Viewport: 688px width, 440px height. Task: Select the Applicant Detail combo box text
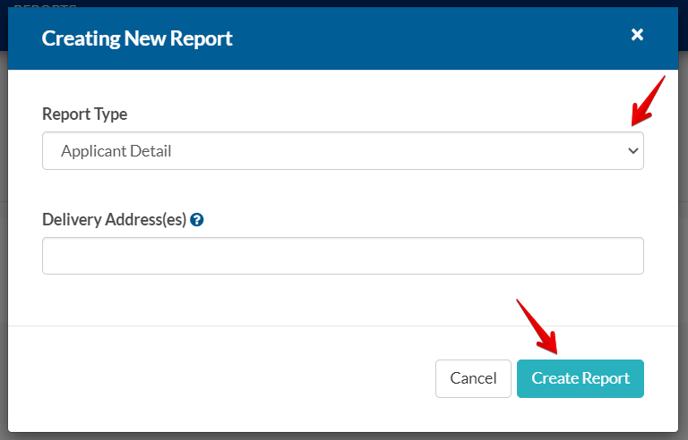pos(116,151)
